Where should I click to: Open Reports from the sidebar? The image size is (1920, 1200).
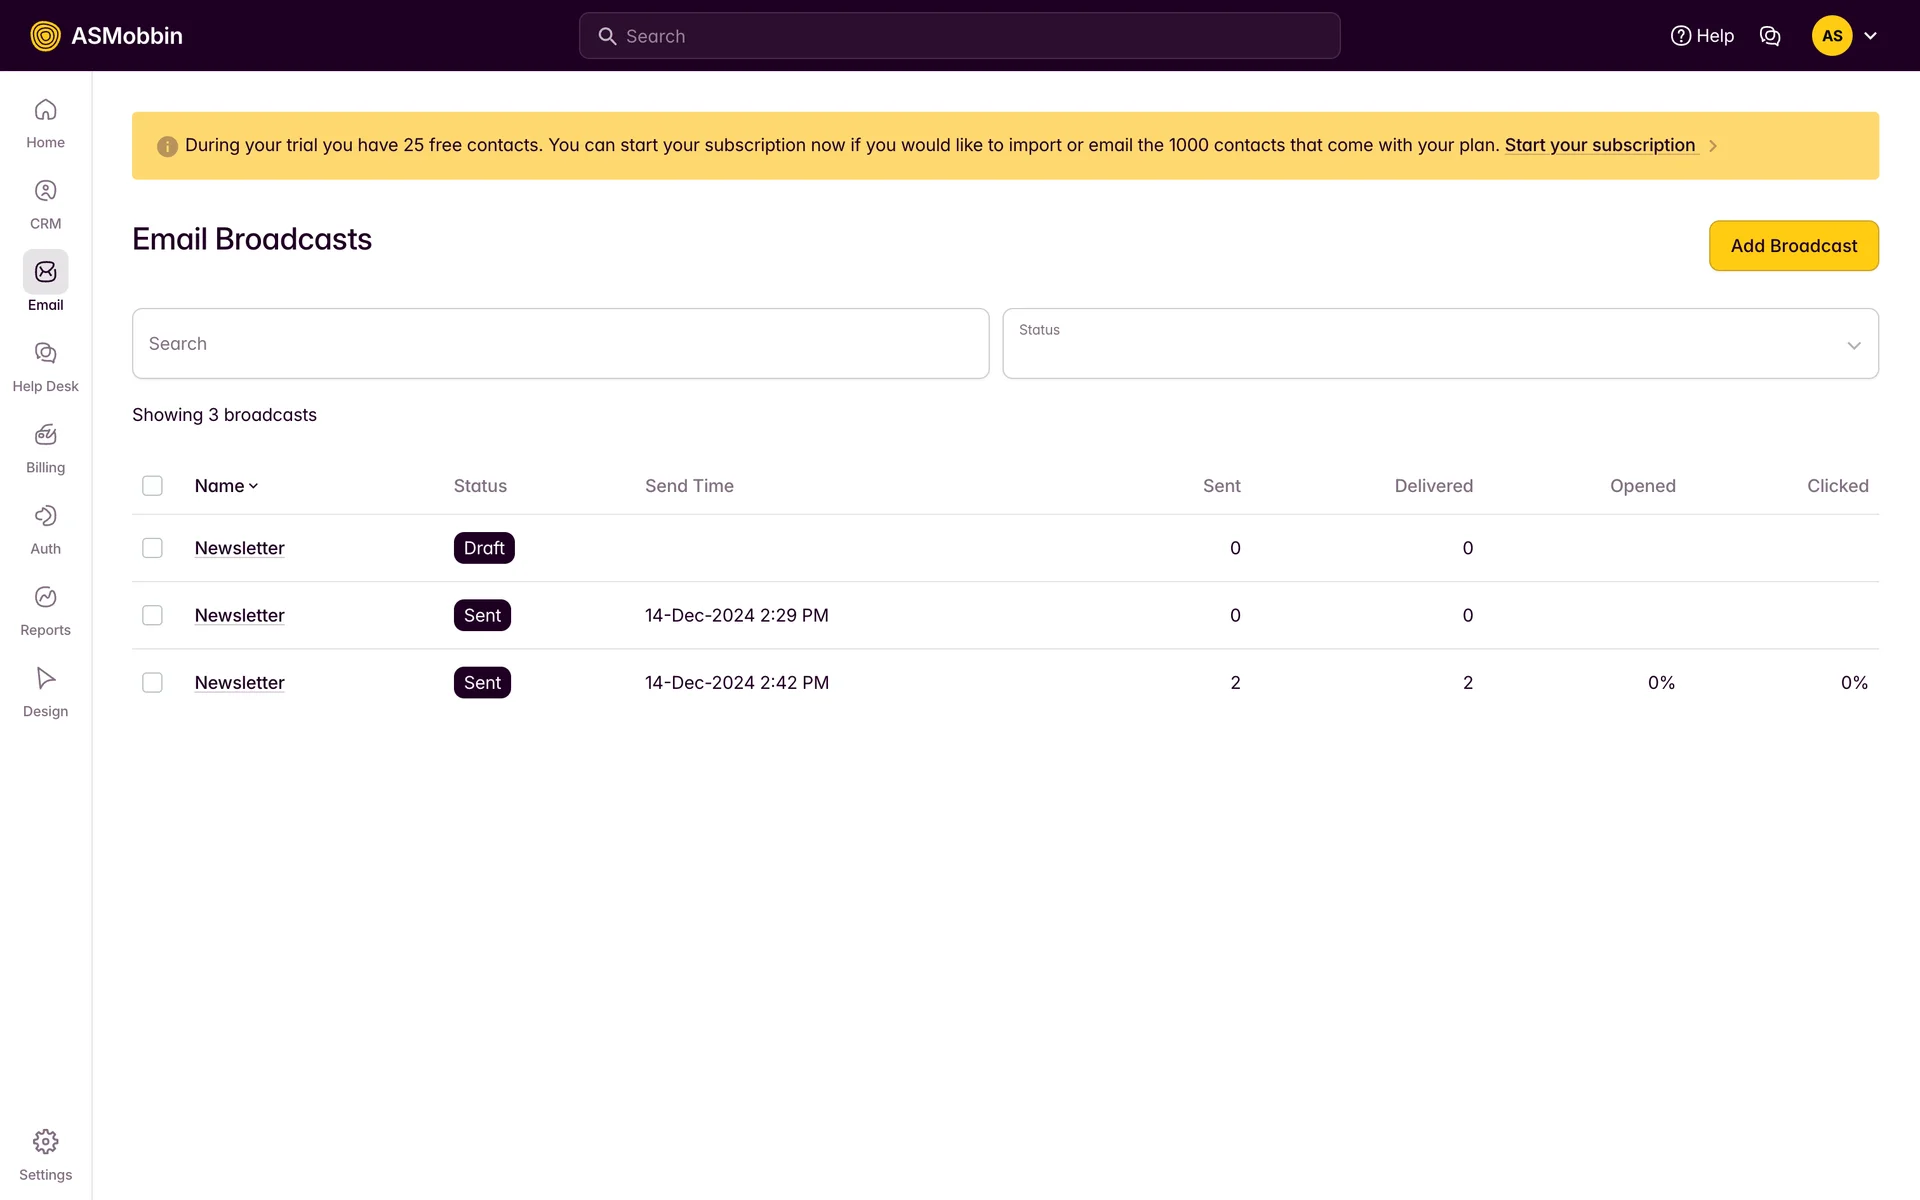(x=45, y=597)
